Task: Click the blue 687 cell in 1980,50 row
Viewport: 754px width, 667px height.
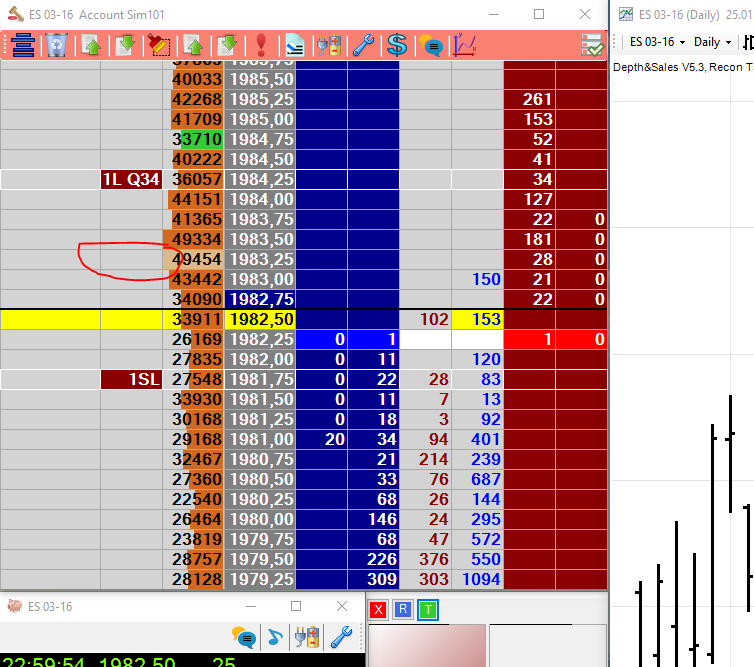Action: click(478, 479)
